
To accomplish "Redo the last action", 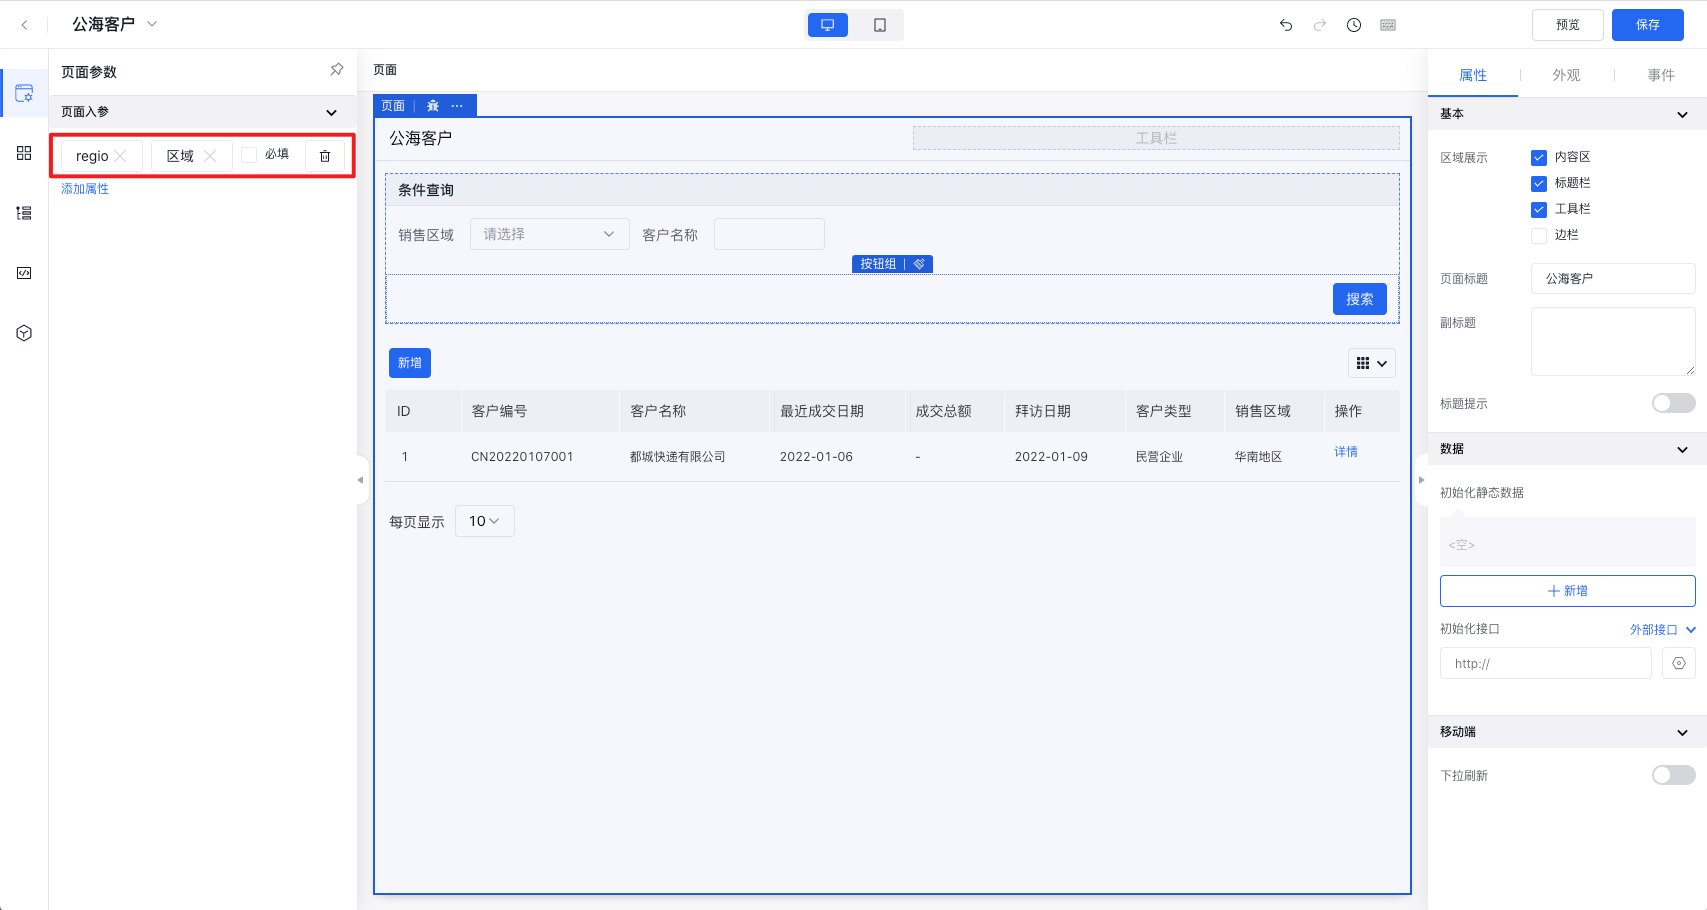I will coord(1320,25).
